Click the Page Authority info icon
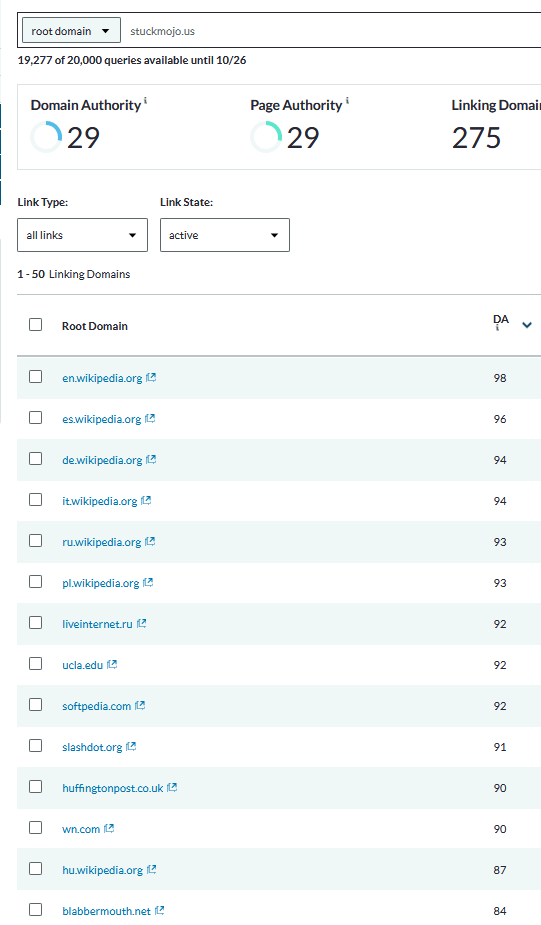This screenshot has width=541, height=925. coord(347,101)
